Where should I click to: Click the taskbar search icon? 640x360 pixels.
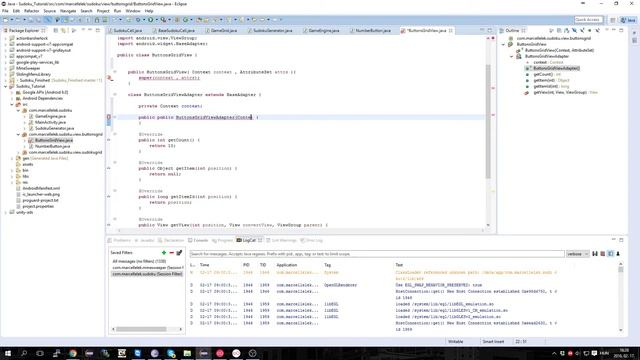coord(24,353)
